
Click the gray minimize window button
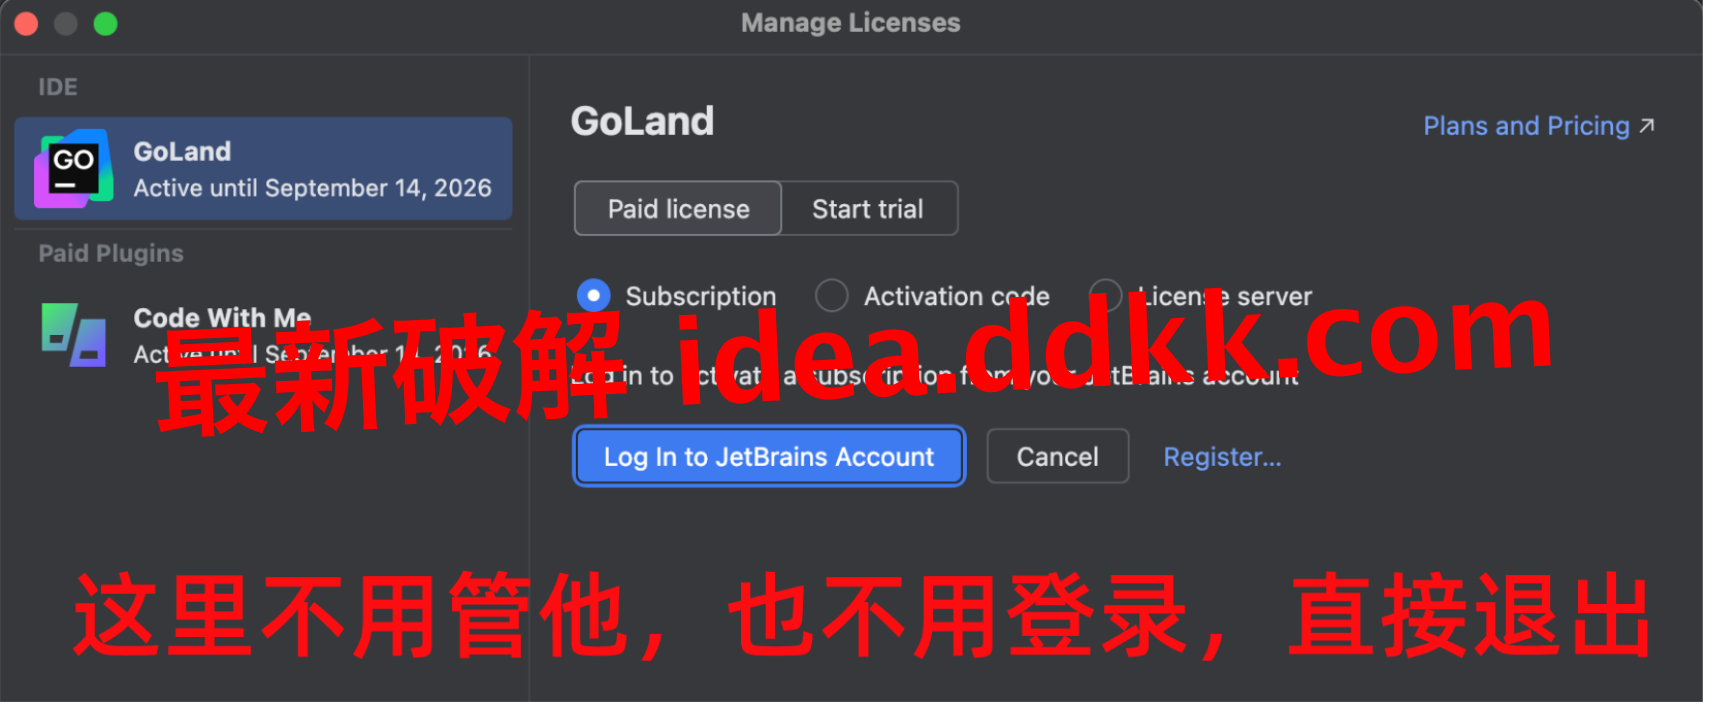[66, 24]
